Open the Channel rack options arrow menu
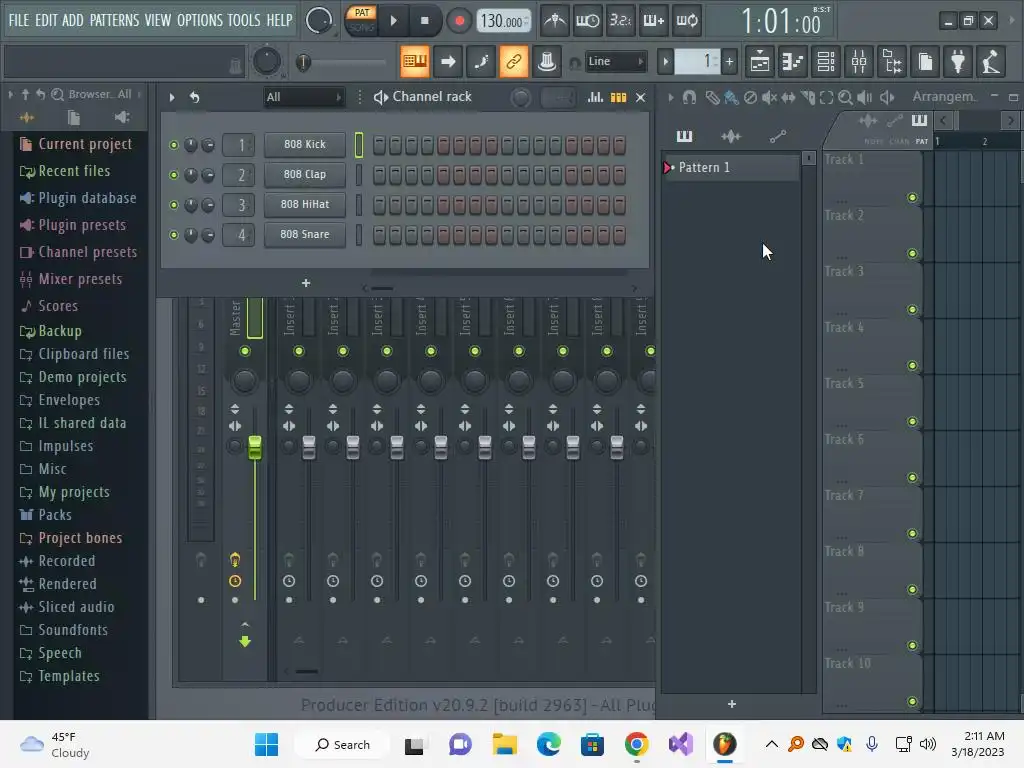 [172, 97]
